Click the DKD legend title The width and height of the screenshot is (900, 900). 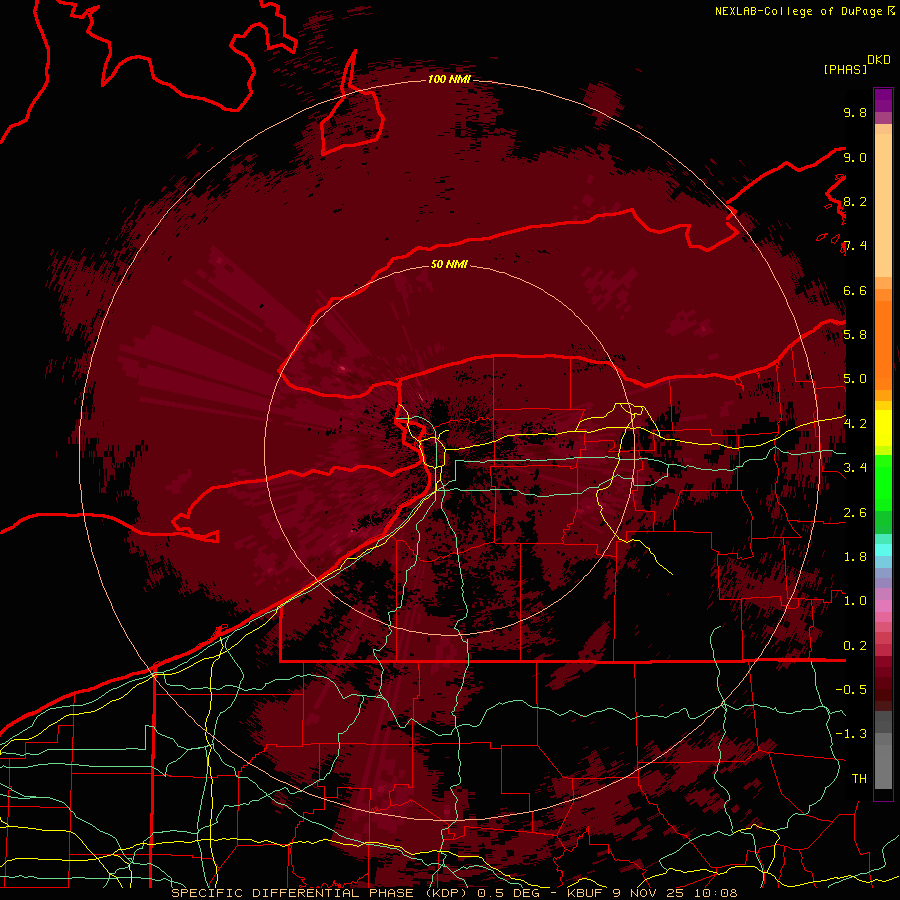pos(878,60)
